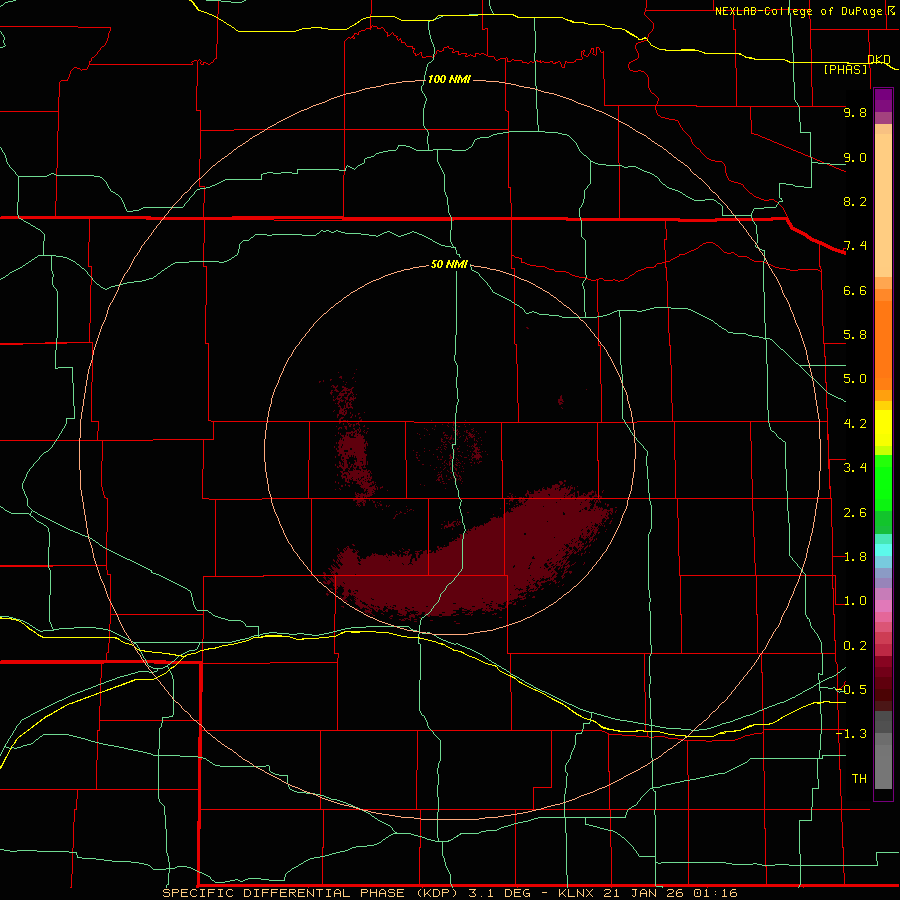This screenshot has height=900, width=900.
Task: Click the [PHAS] units label
Action: (x=845, y=69)
